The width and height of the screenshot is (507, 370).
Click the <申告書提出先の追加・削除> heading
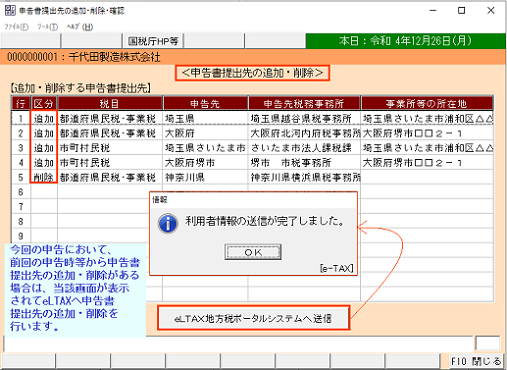coord(252,73)
